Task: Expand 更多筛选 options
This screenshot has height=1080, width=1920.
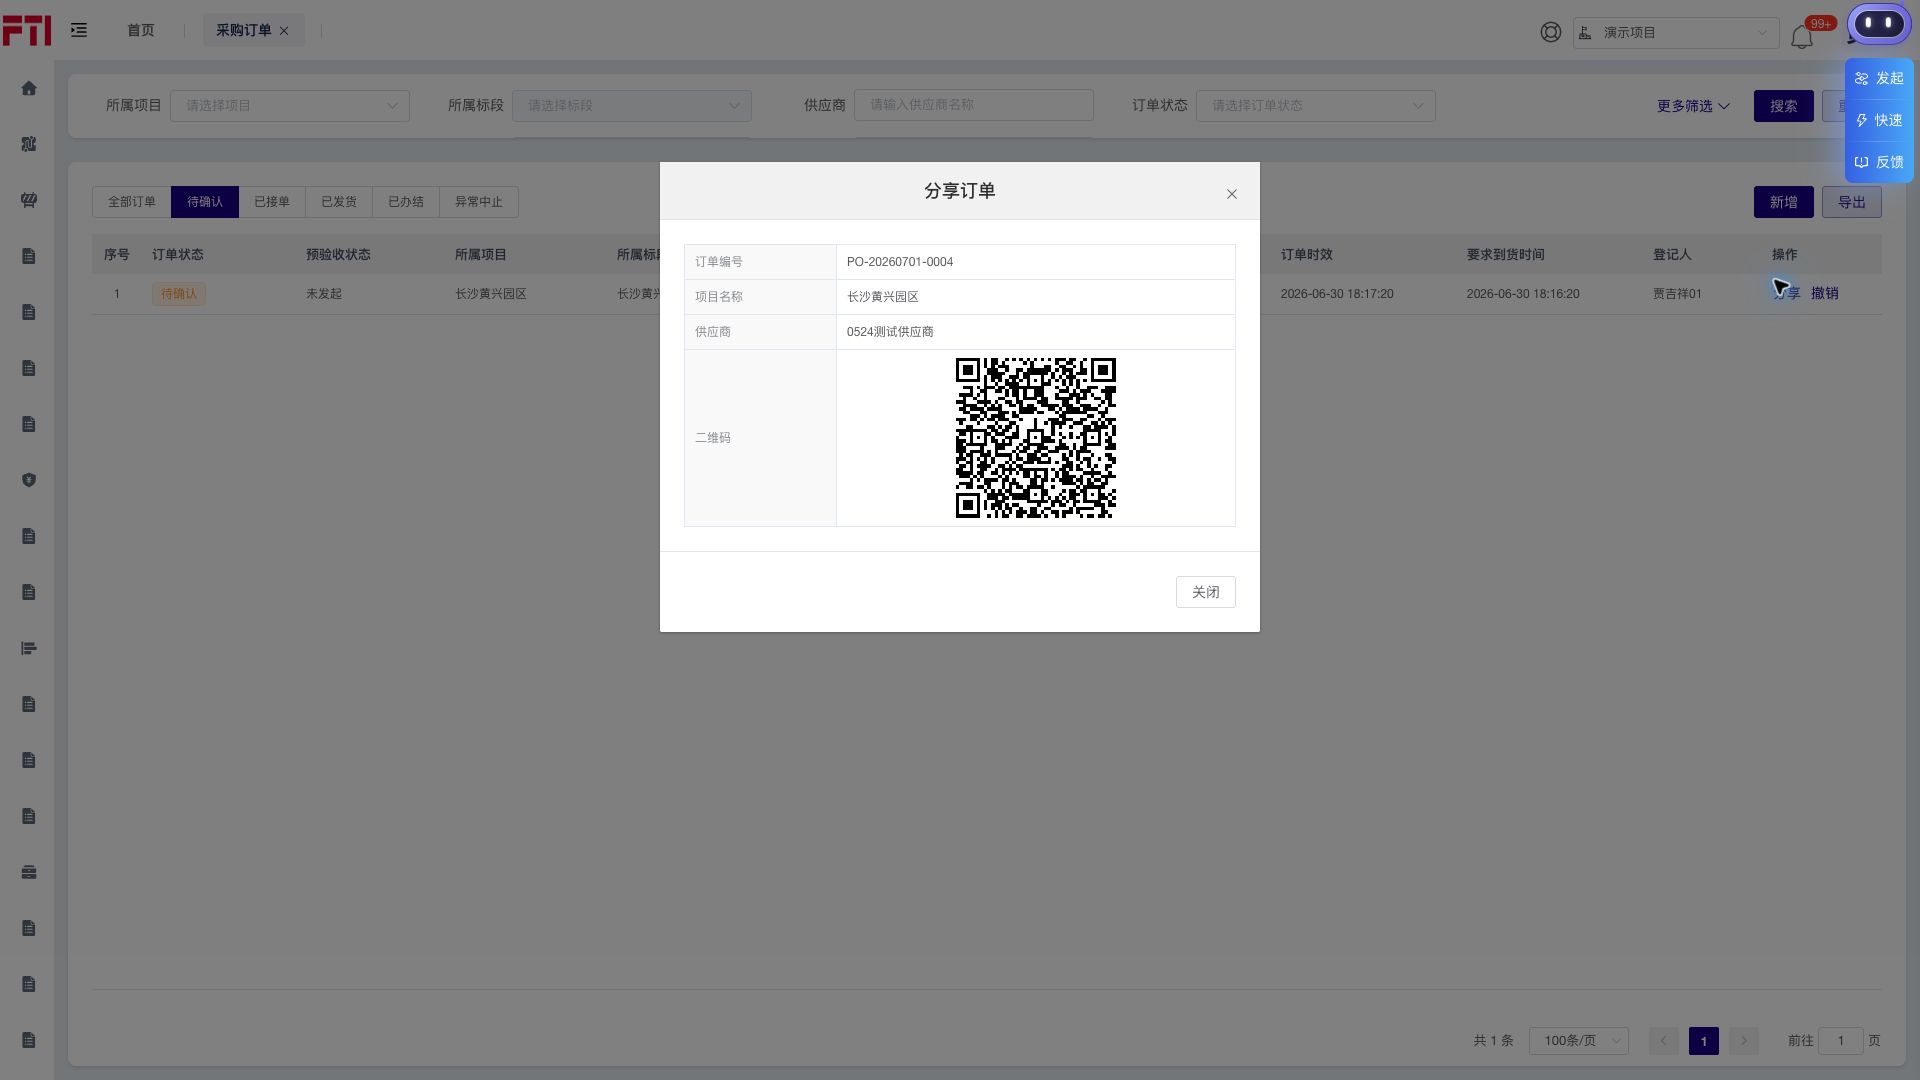Action: (1693, 106)
